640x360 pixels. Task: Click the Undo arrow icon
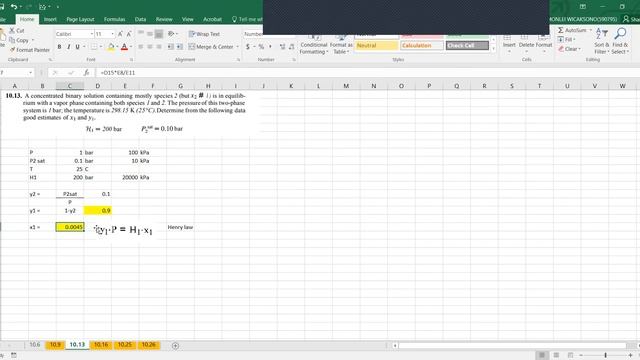[x=14, y=7]
